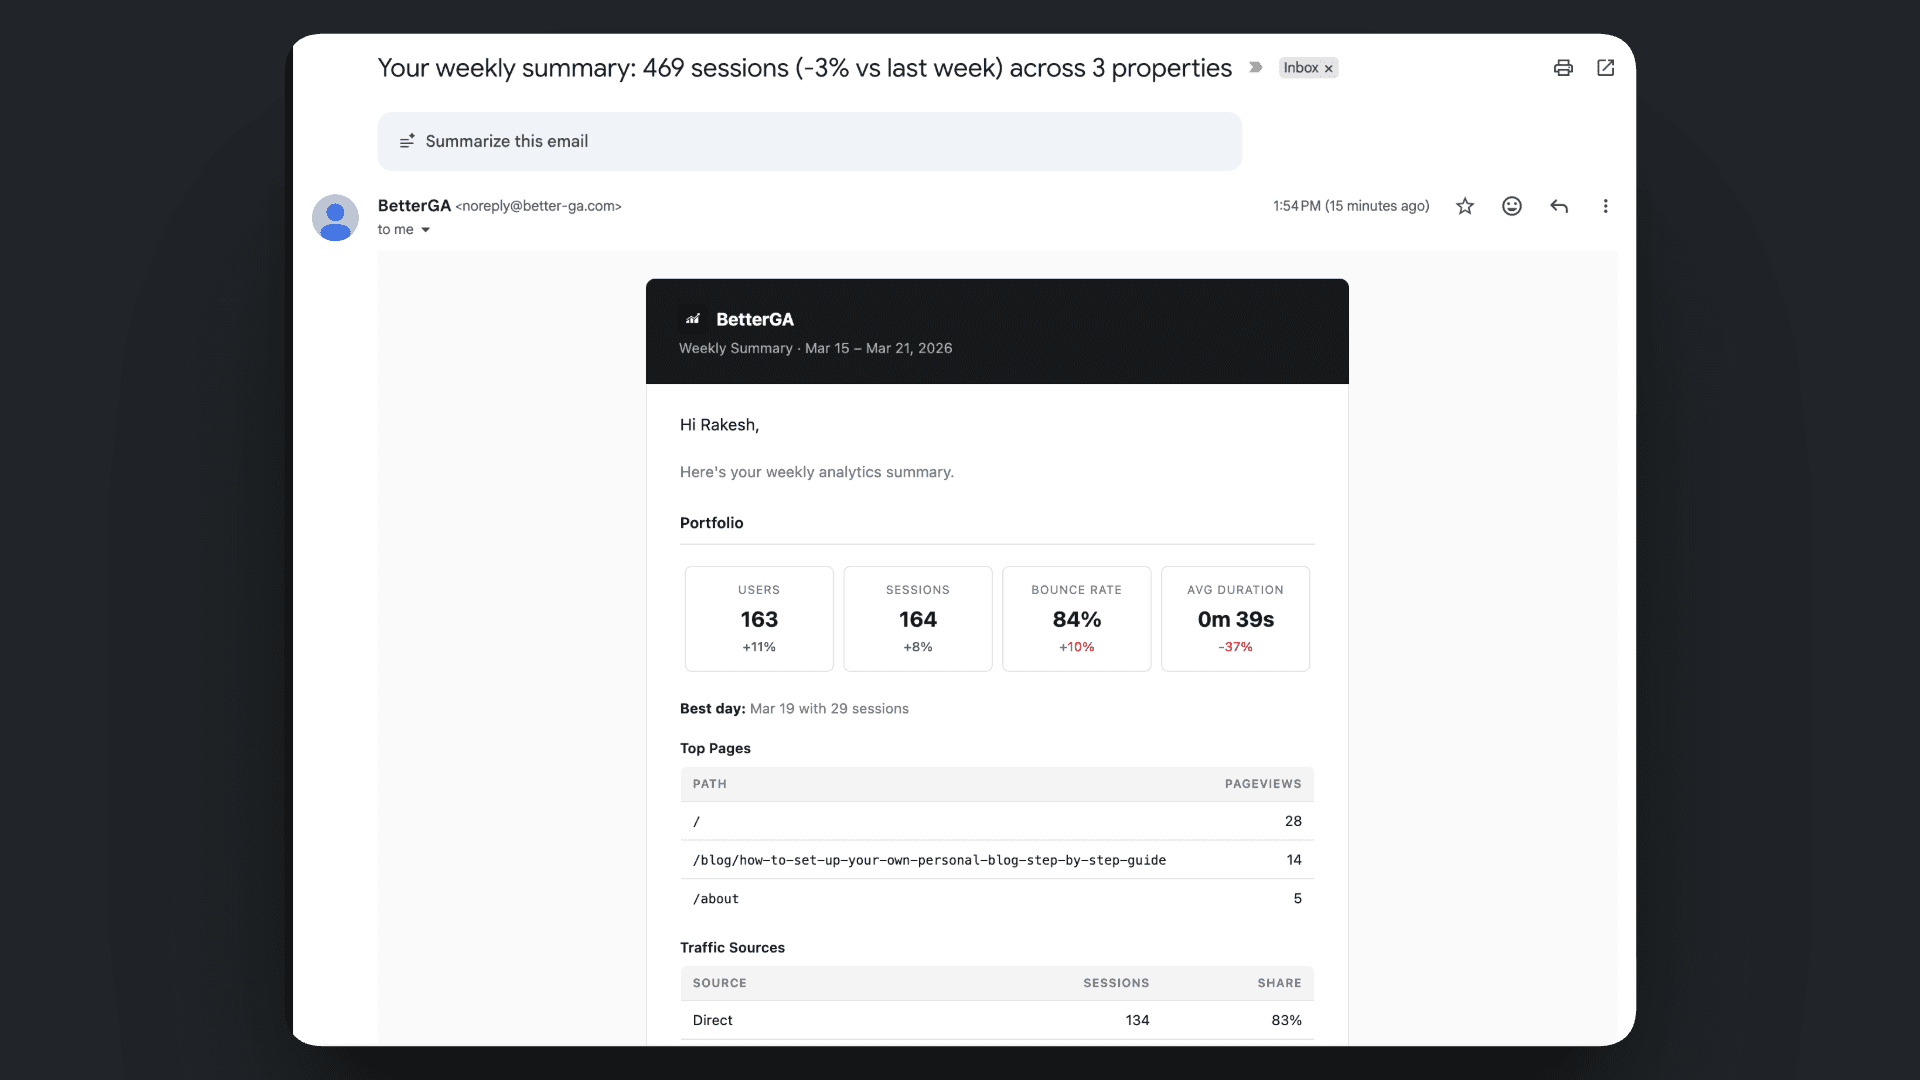
Task: Click the Top Pages heading
Action: pyautogui.click(x=716, y=748)
